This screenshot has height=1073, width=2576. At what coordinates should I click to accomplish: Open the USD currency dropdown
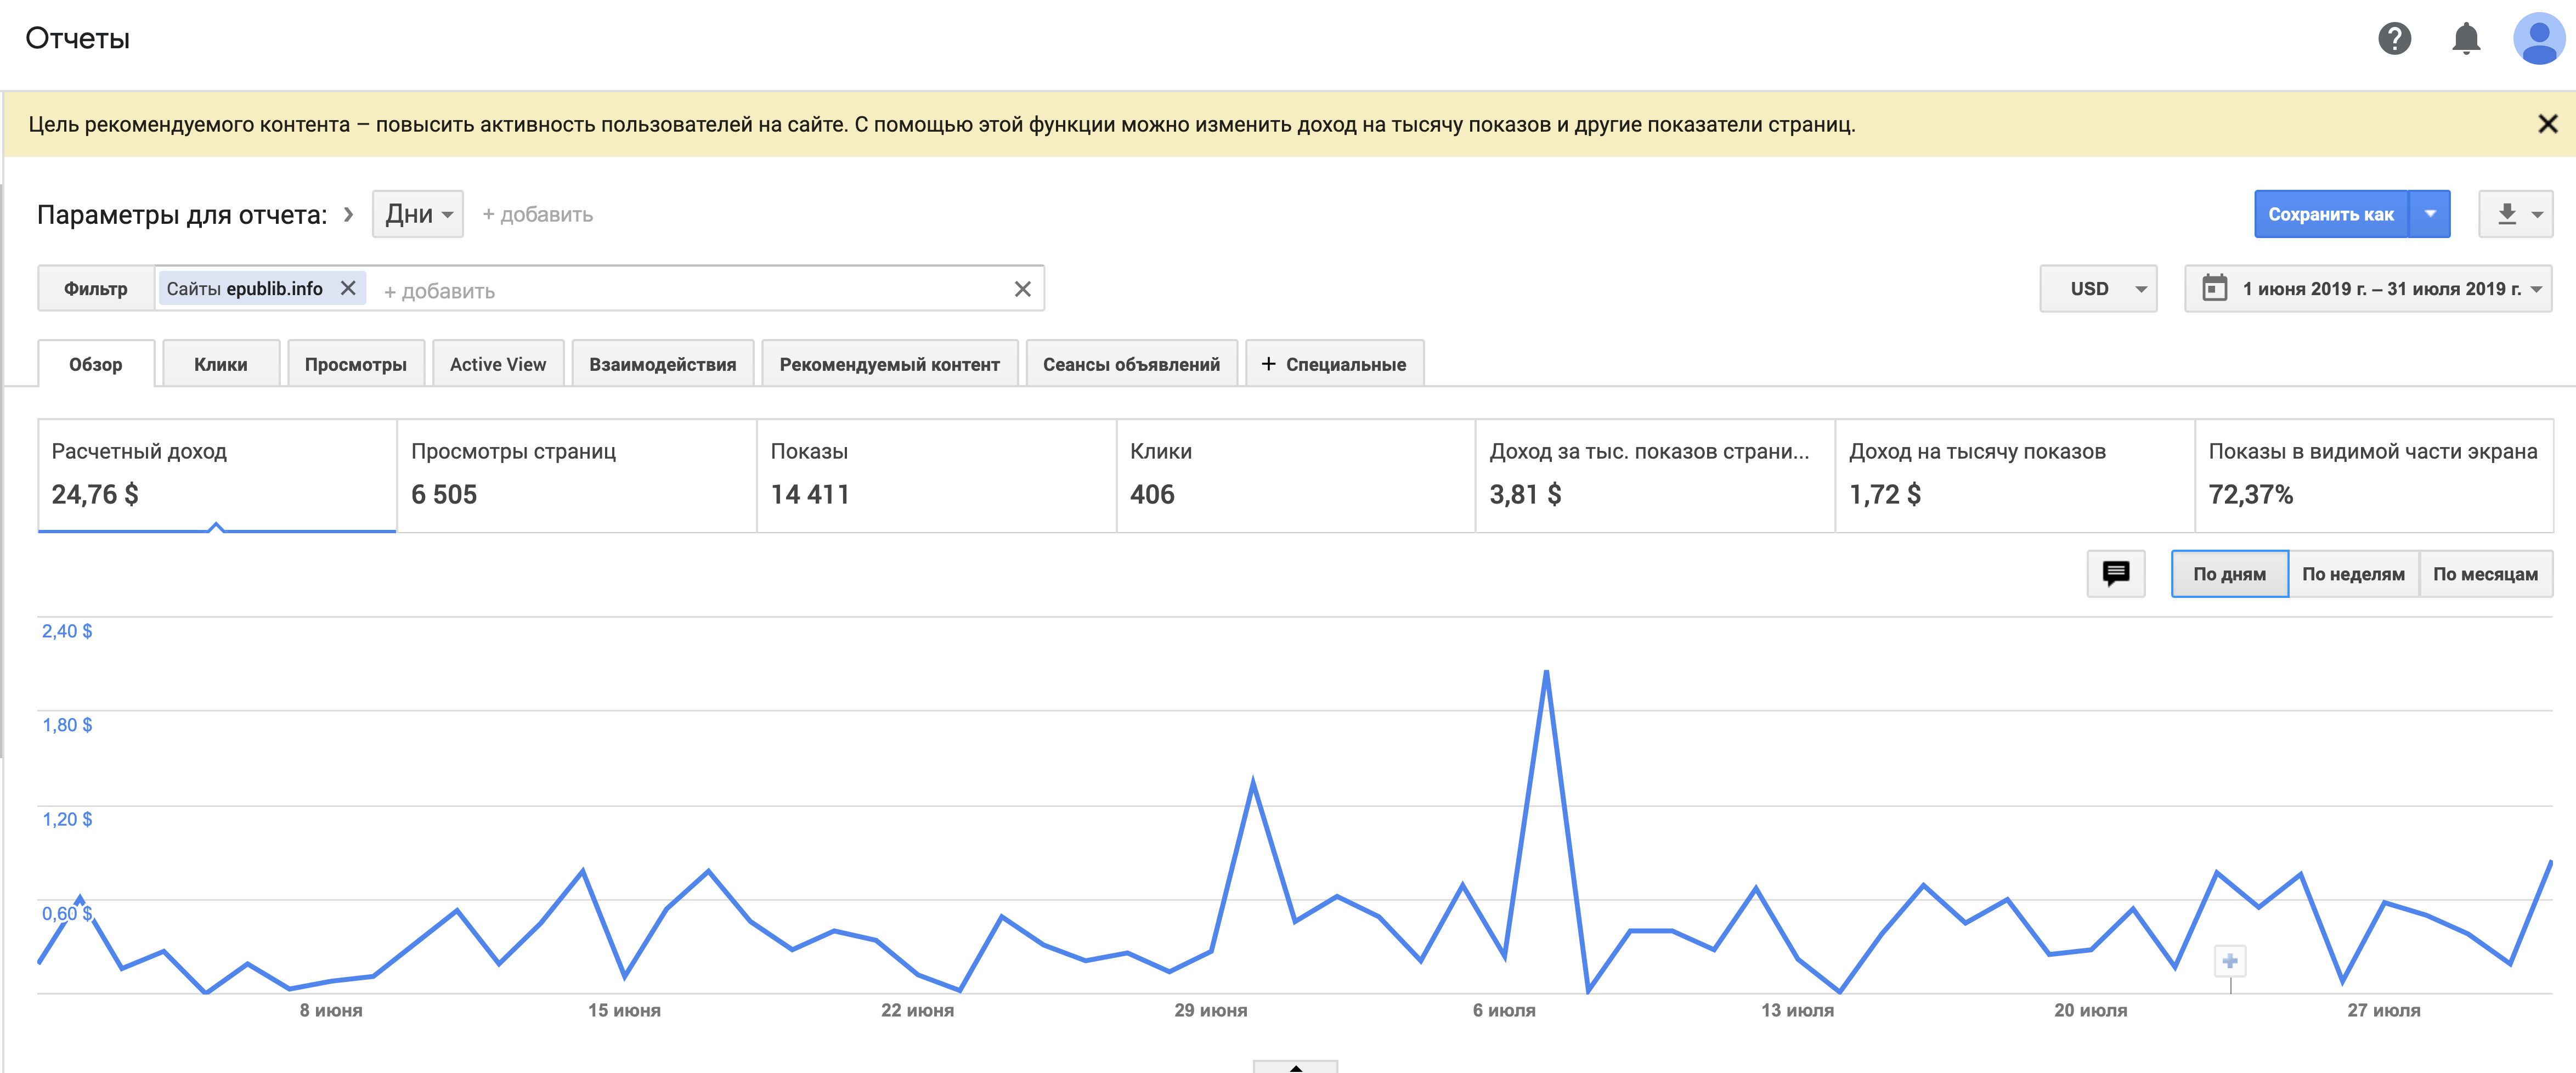[x=2098, y=289]
